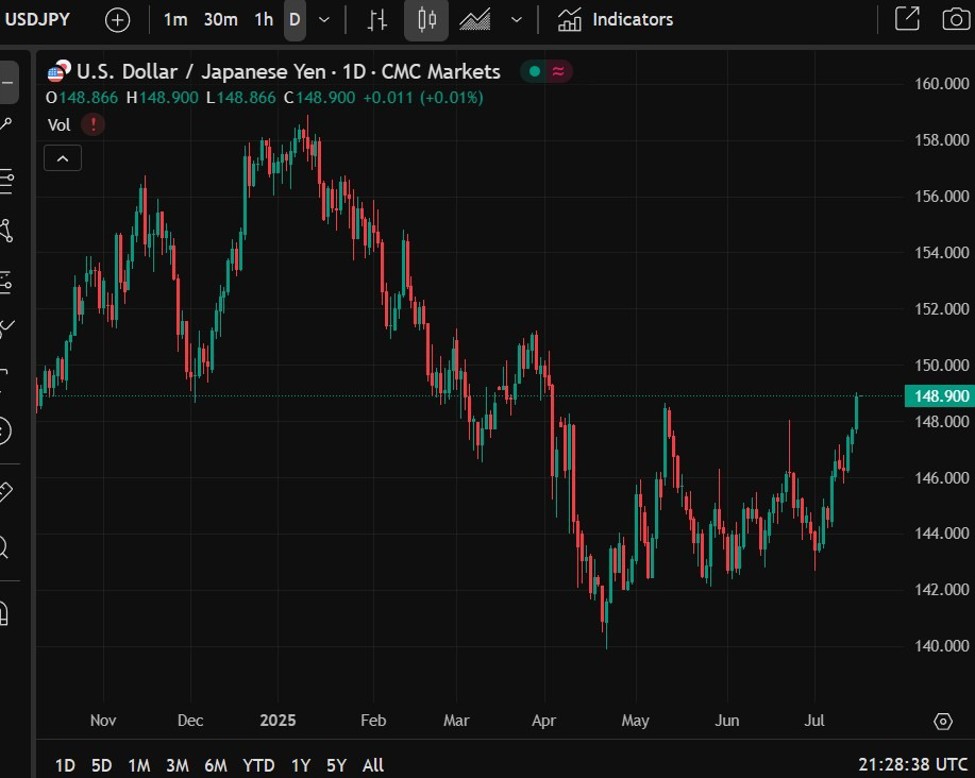
Task: Toggle the D daily timeframe button
Action: [295, 20]
